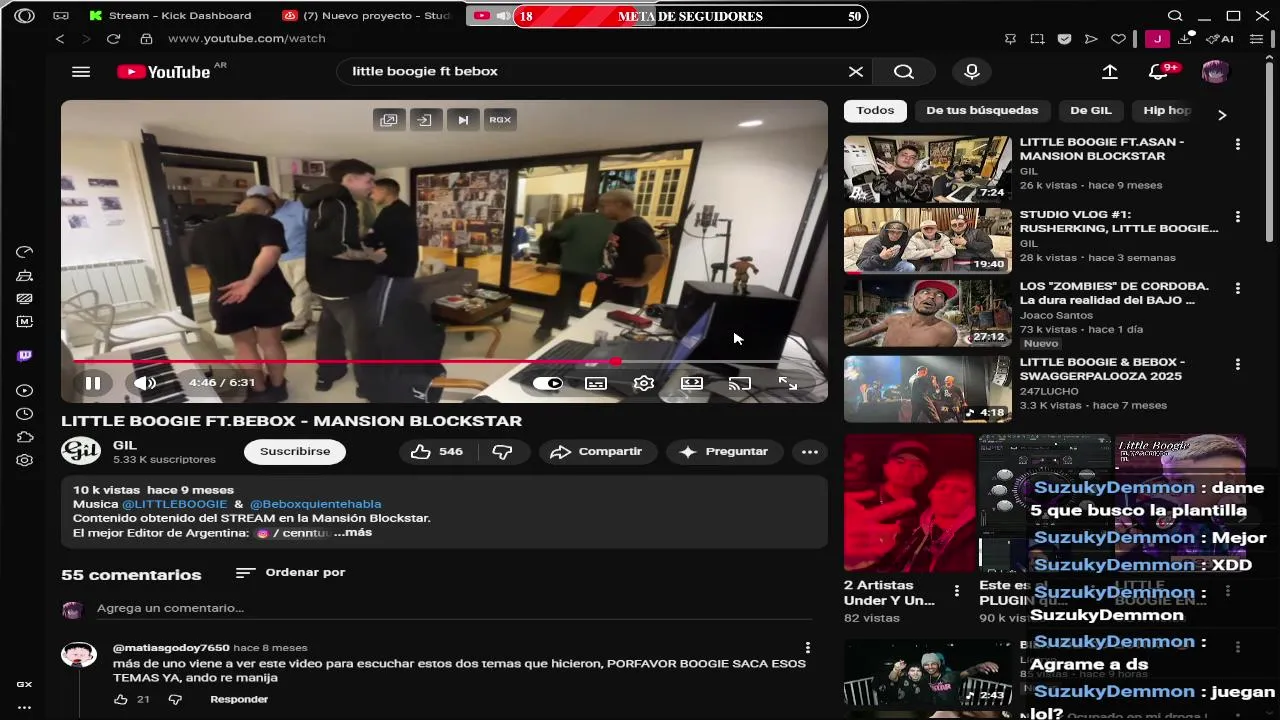Screen dimensions: 1280x720
Task: Open the Opera menu logo
Action: (24, 16)
